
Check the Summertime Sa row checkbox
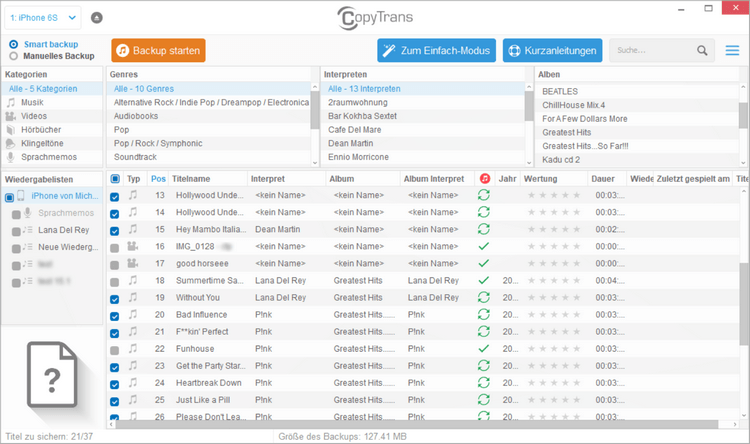click(114, 282)
